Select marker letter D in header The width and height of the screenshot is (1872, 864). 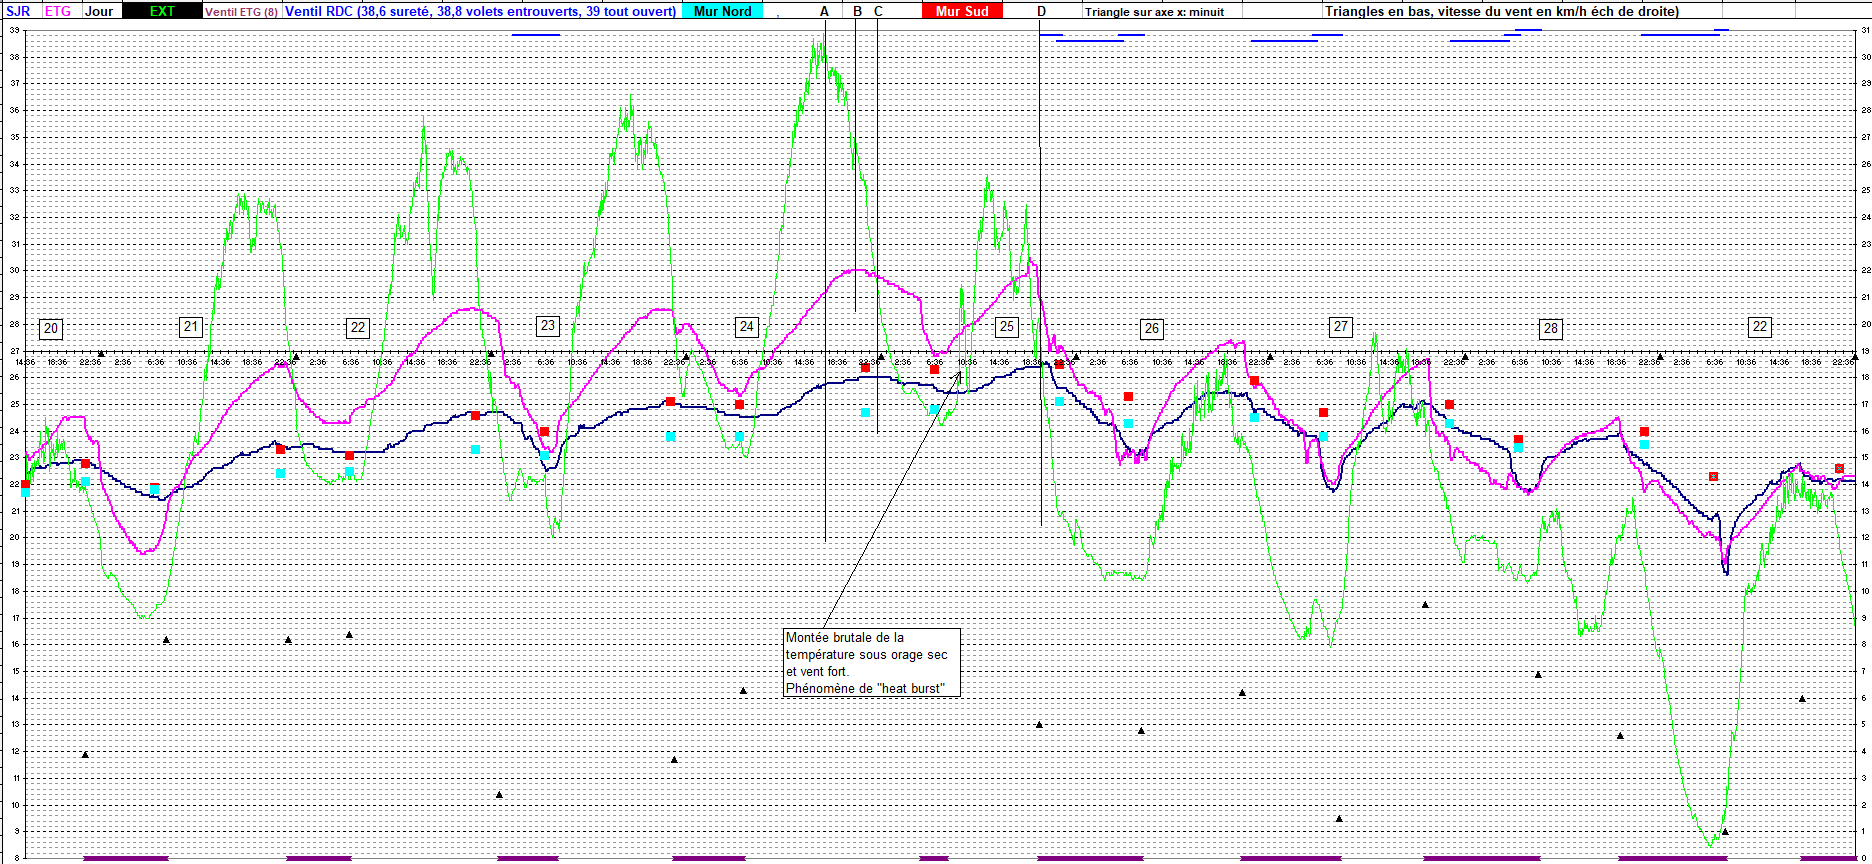point(1041,11)
